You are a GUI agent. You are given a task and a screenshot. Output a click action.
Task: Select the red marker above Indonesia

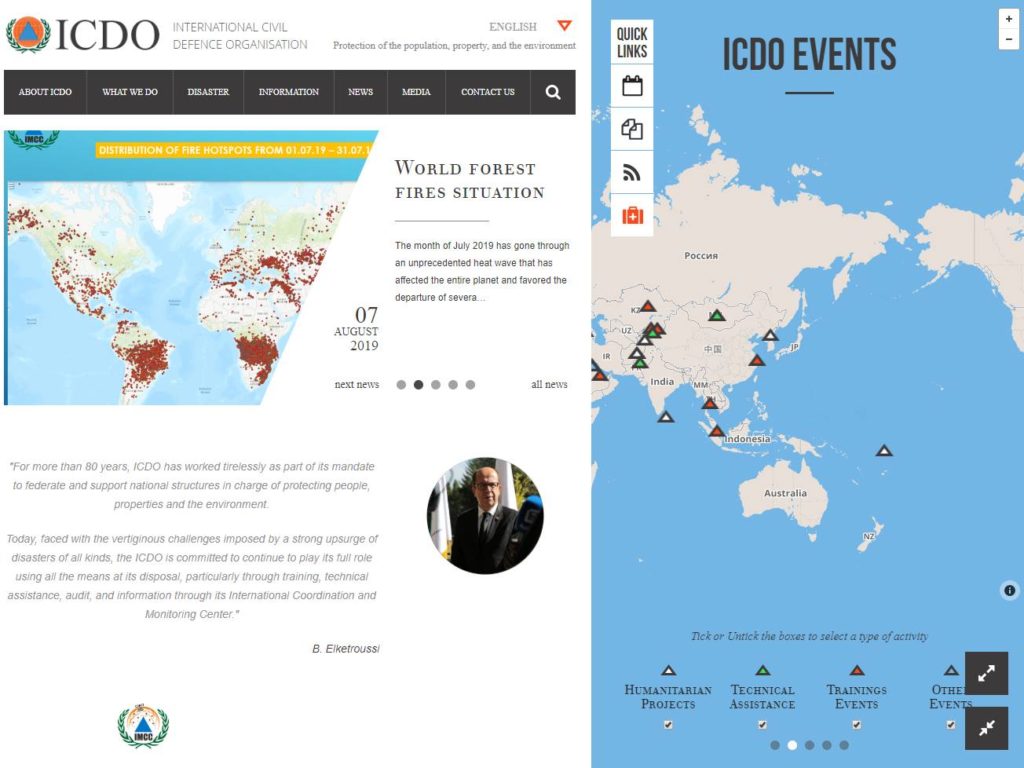[x=716, y=431]
